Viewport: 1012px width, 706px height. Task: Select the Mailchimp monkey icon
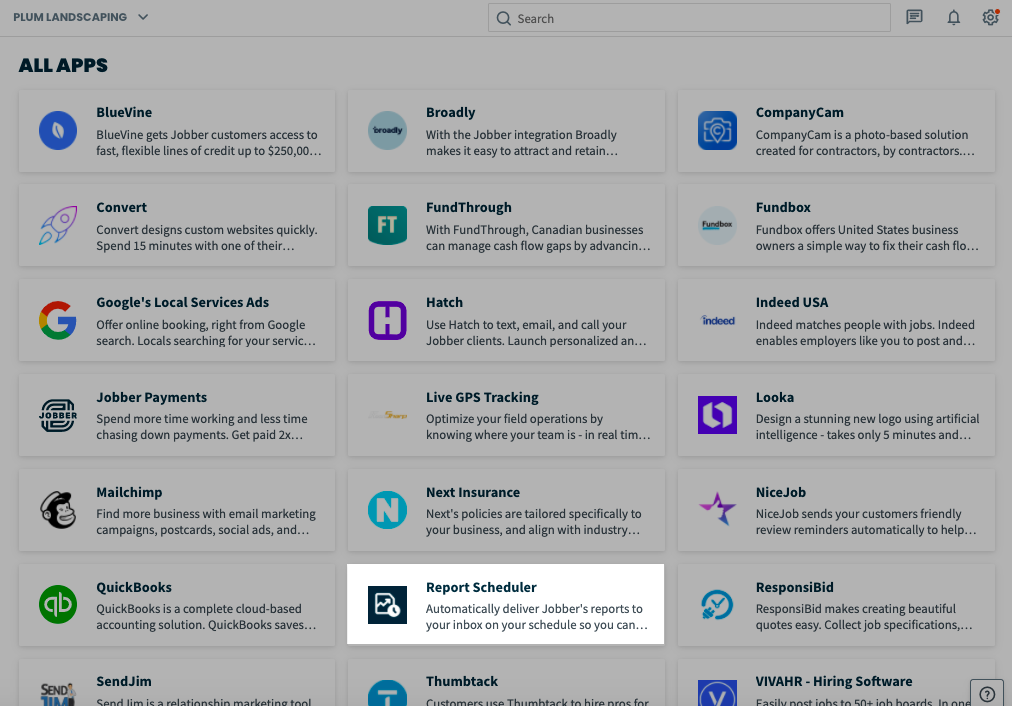coord(57,508)
